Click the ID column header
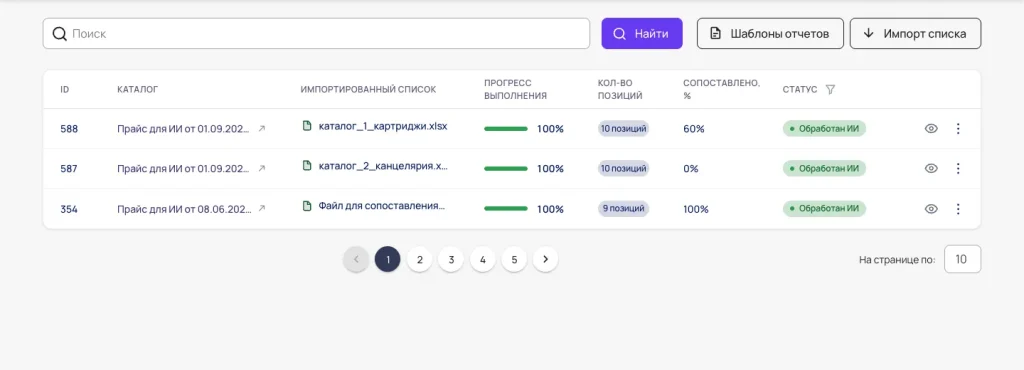The width and height of the screenshot is (1024, 370). 65,89
